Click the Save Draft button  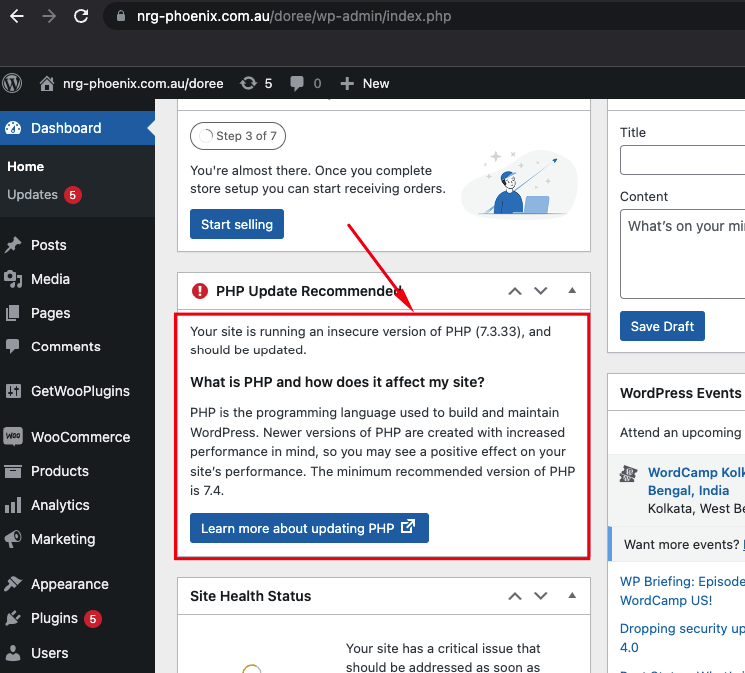coord(662,326)
